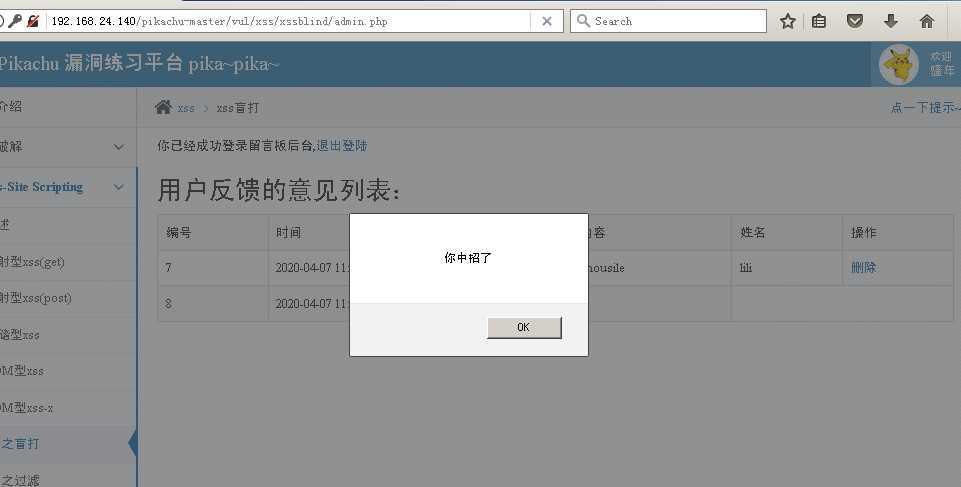Click the 退出登陆 logout link

click(x=341, y=146)
